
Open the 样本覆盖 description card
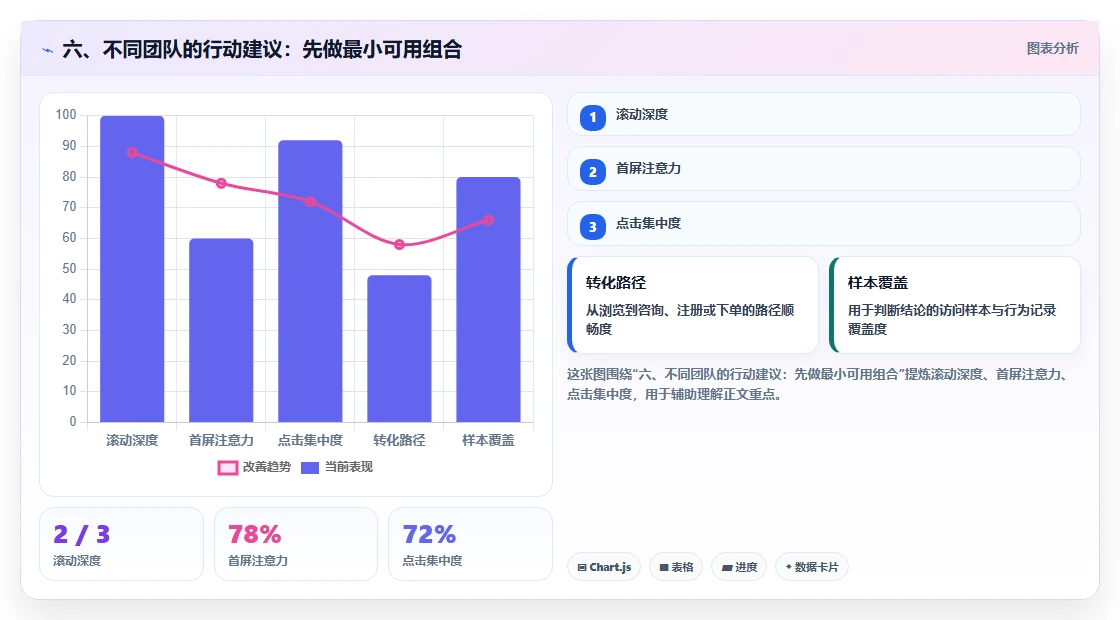coord(955,305)
